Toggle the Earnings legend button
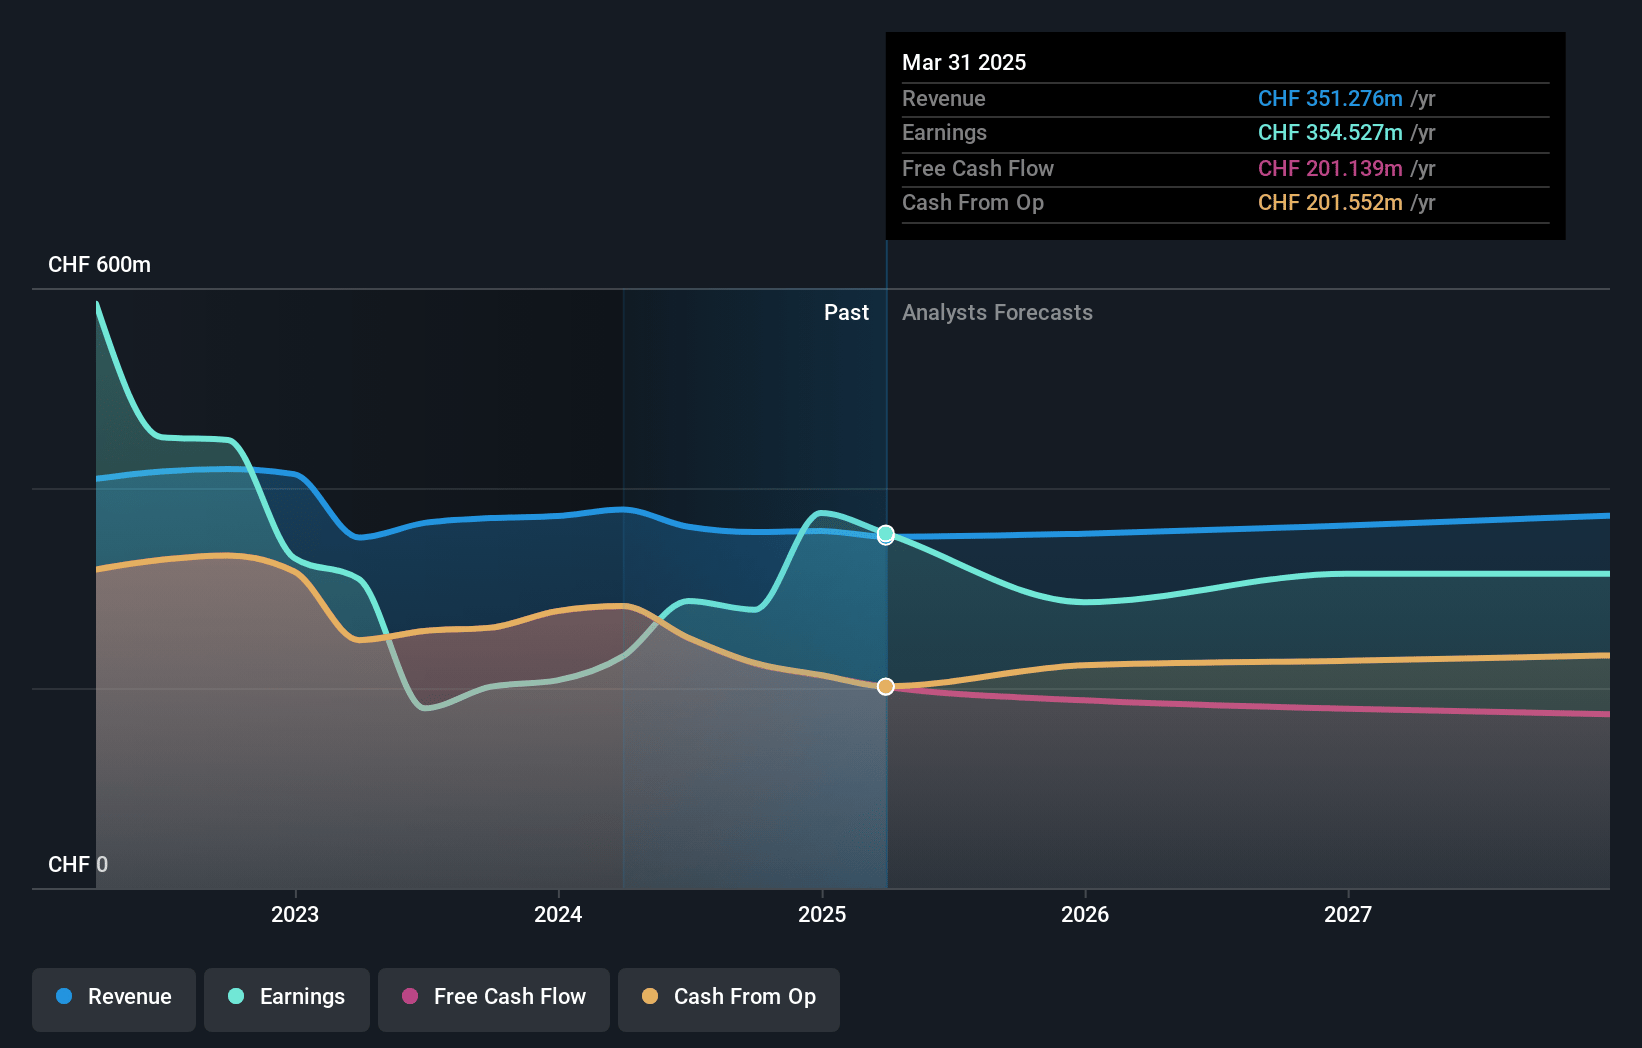 287,999
